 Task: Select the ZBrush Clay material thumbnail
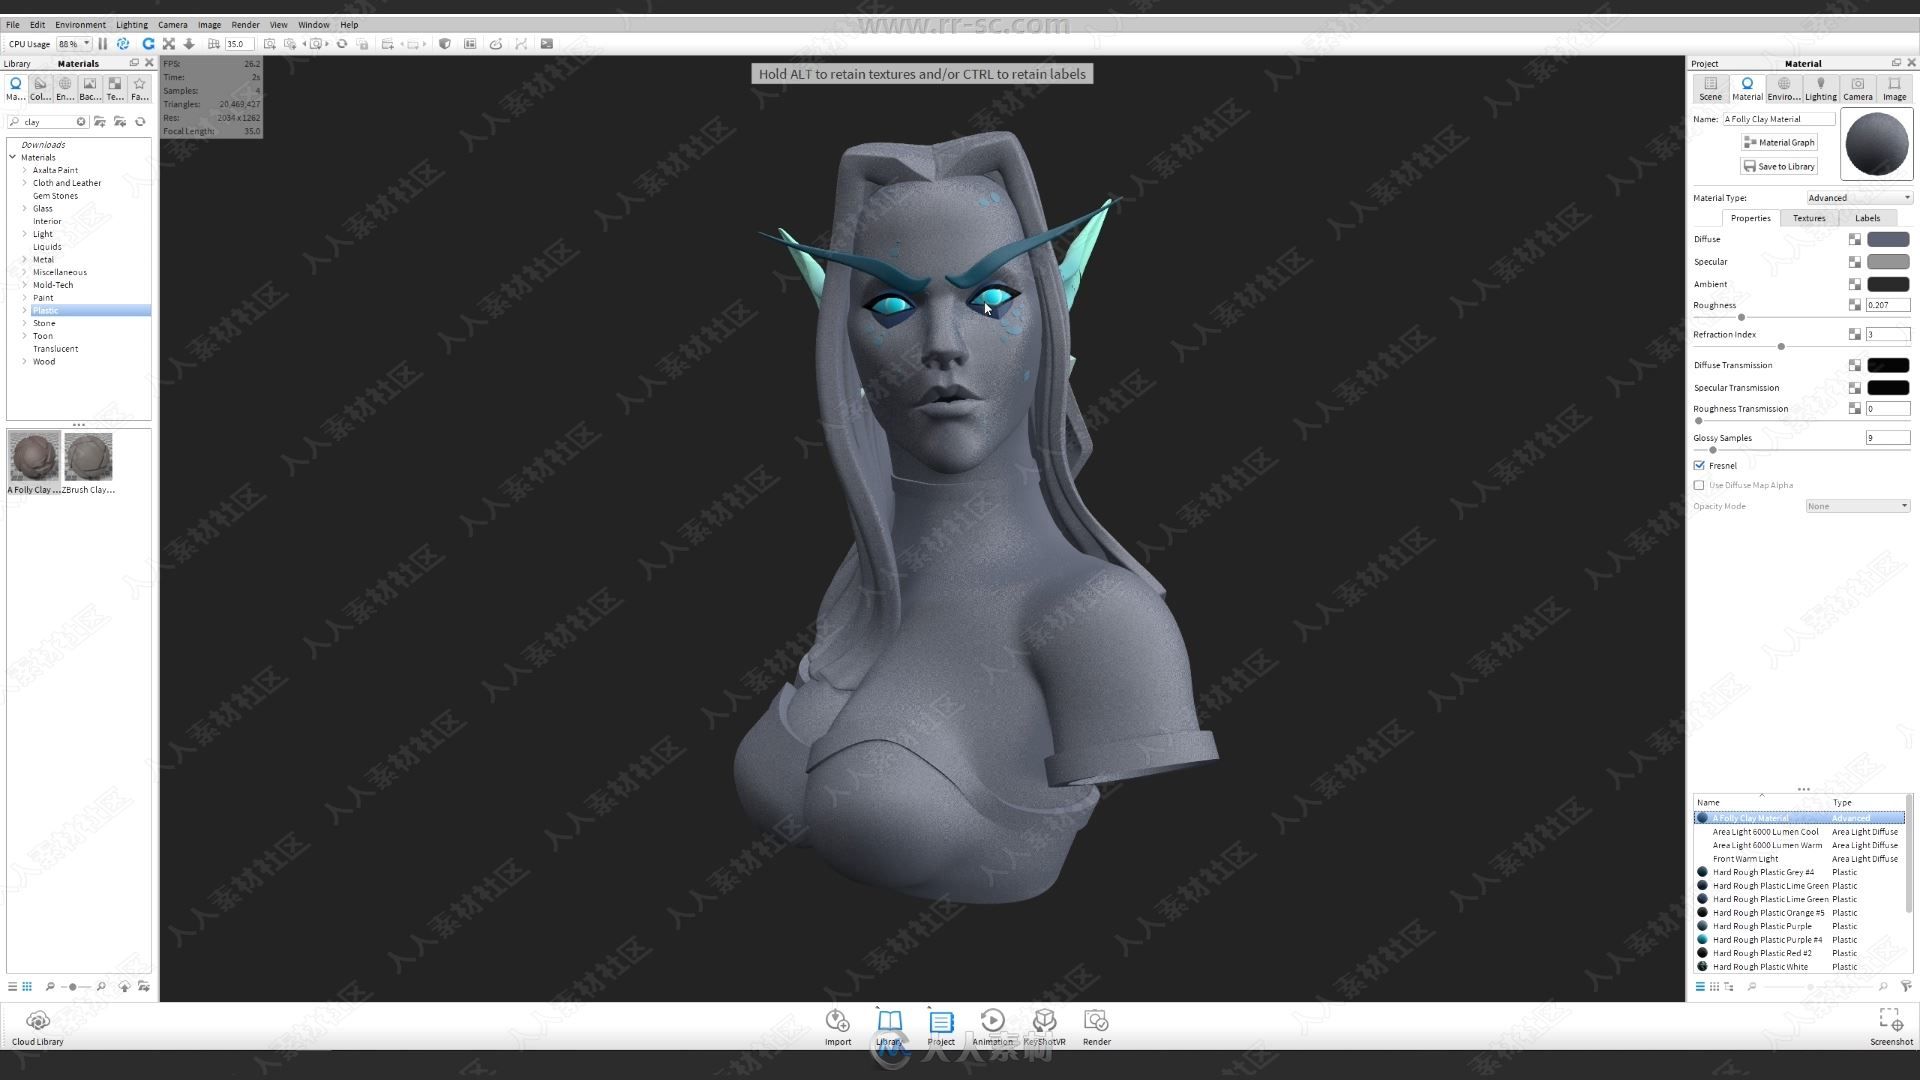click(x=88, y=462)
